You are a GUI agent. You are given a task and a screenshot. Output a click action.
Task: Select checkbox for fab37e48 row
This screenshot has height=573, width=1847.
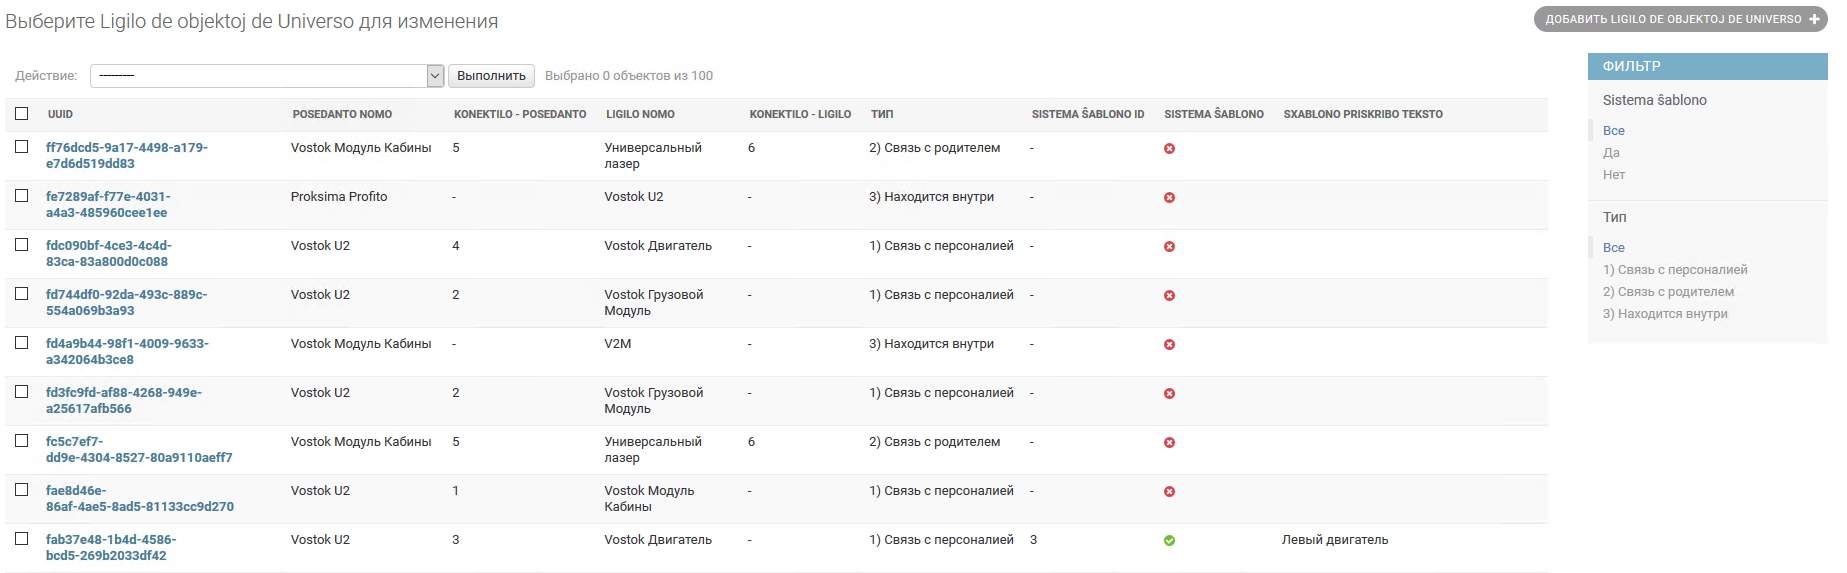coord(22,538)
